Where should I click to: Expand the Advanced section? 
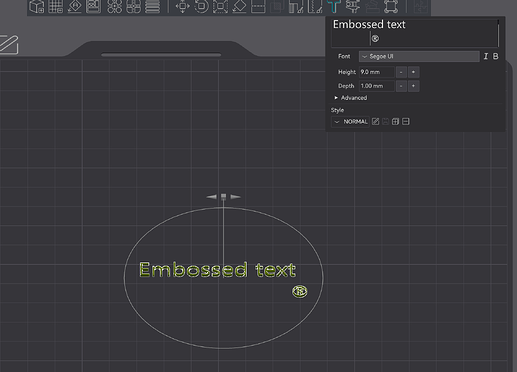(x=351, y=98)
